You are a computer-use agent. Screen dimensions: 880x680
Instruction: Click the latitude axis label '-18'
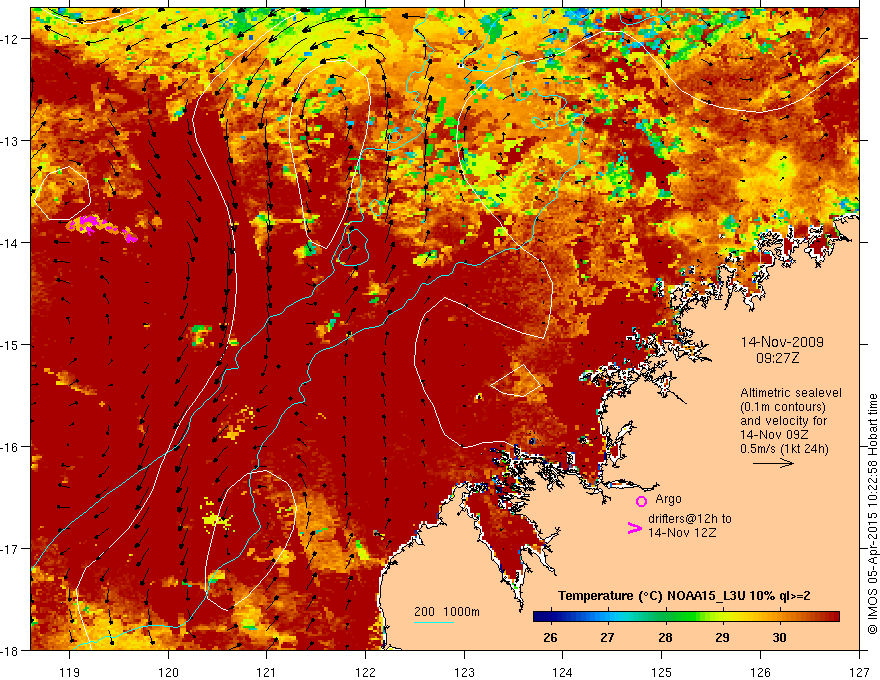tap(10, 651)
